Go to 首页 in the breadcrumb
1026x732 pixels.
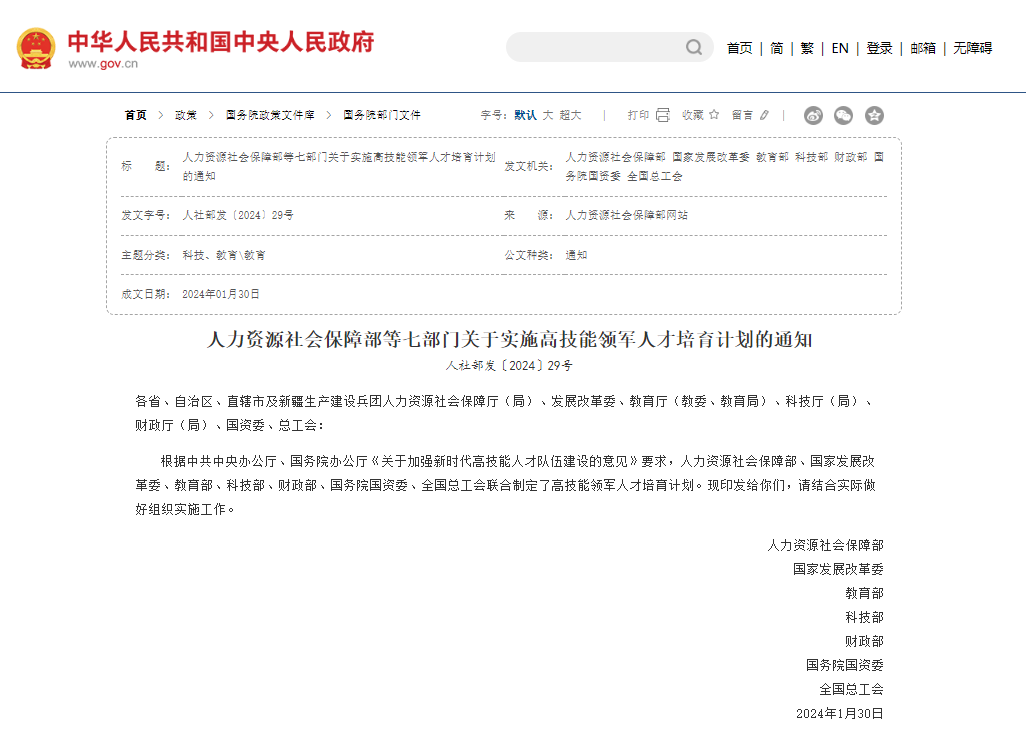point(135,115)
